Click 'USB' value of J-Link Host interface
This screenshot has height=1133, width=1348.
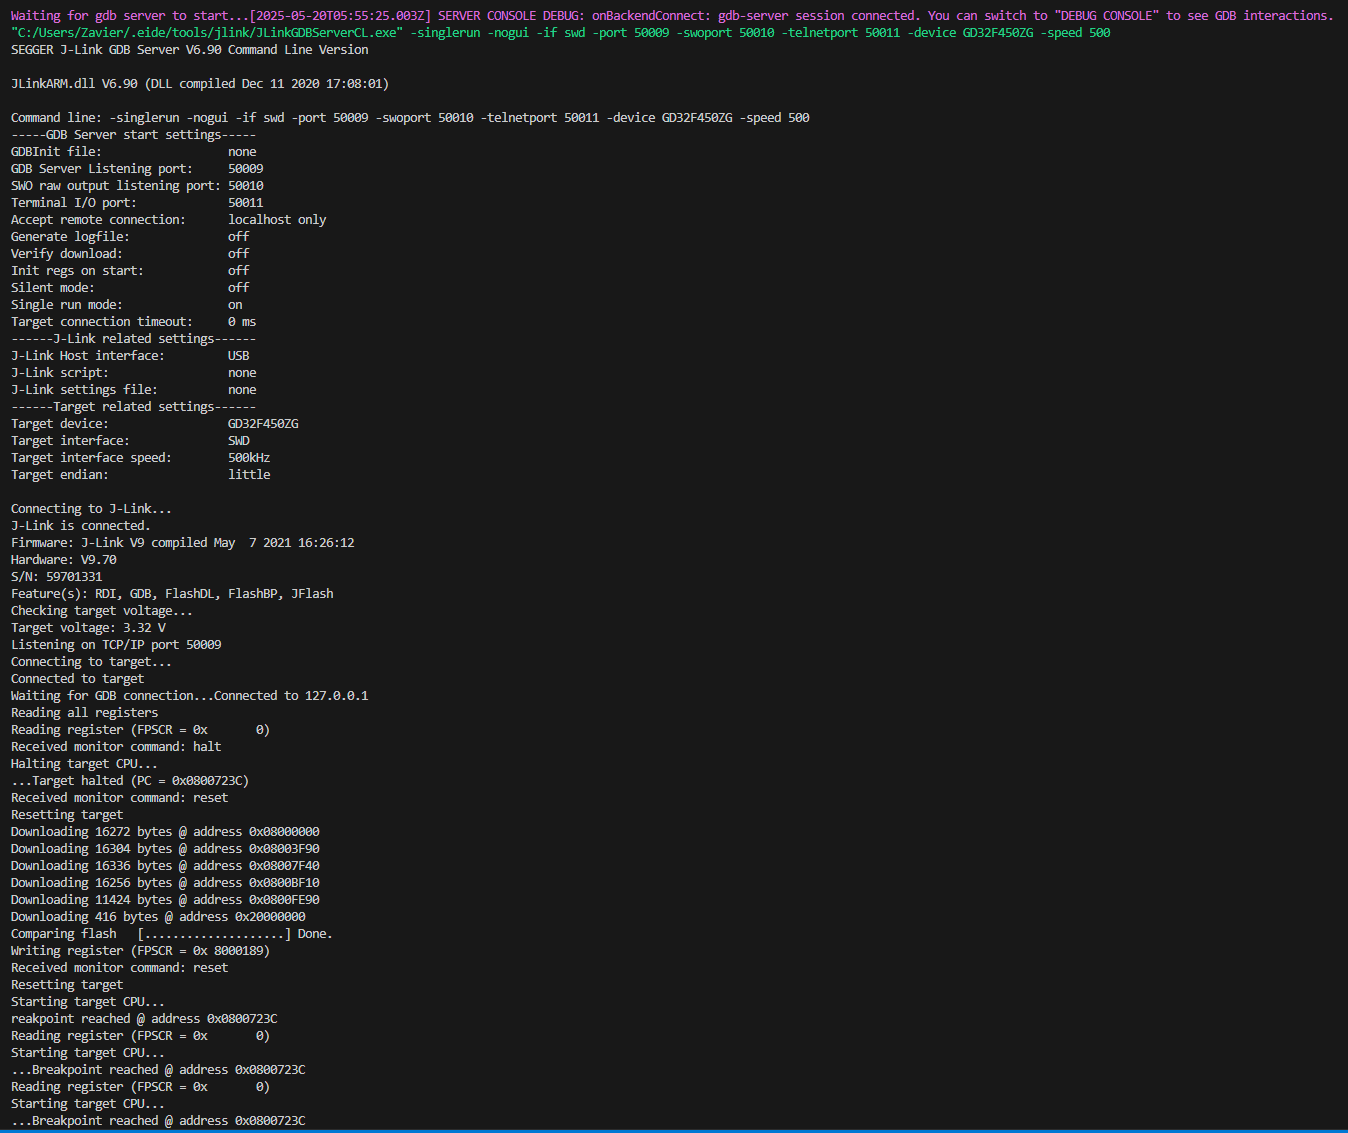[239, 356]
